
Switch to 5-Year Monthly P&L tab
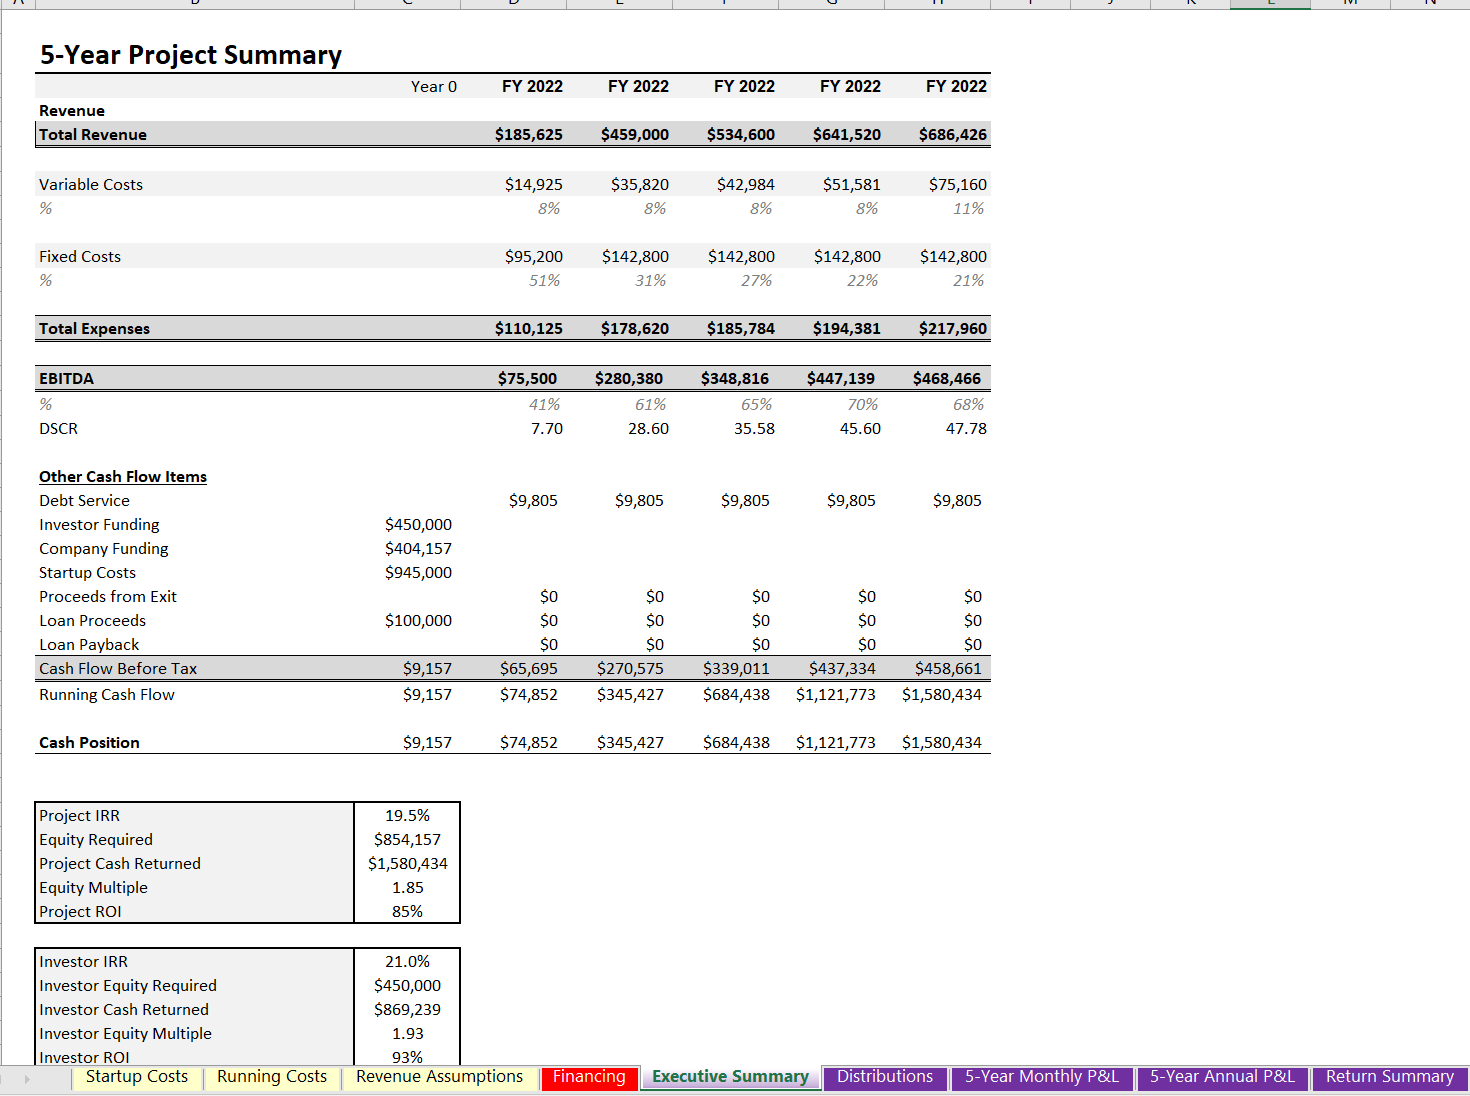click(1042, 1077)
